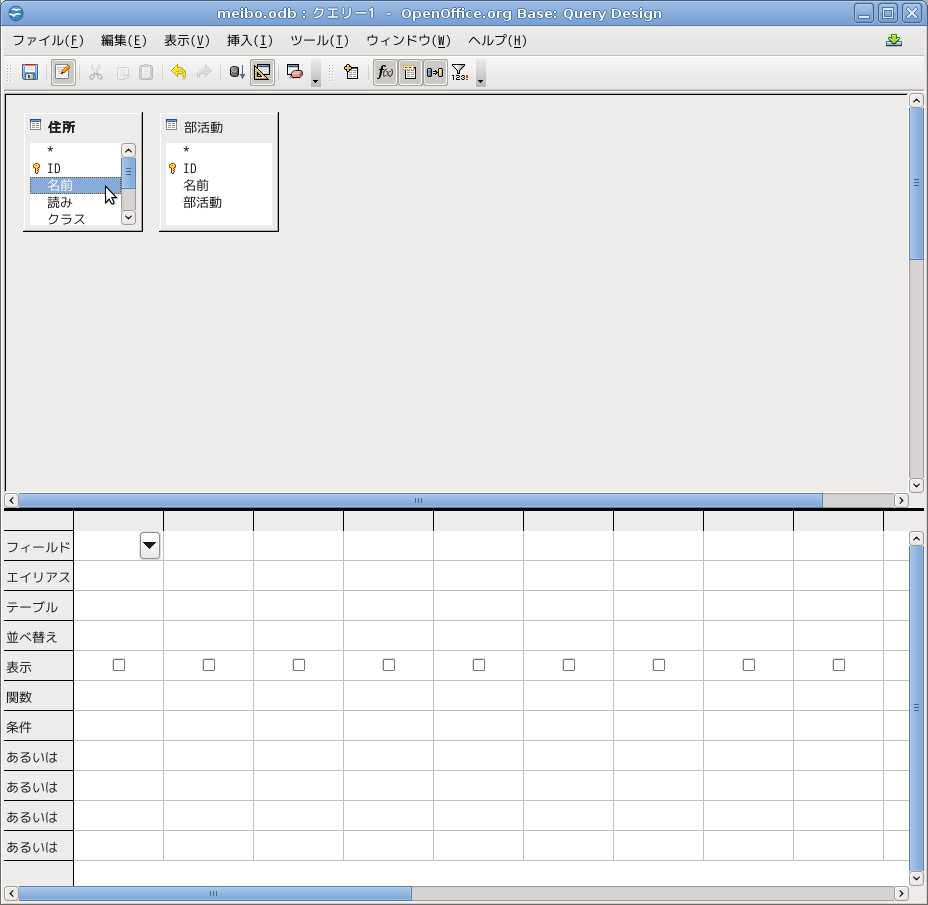Screen dimensions: 928x905
Task: Click the Save icon in toolbar
Action: (30, 72)
